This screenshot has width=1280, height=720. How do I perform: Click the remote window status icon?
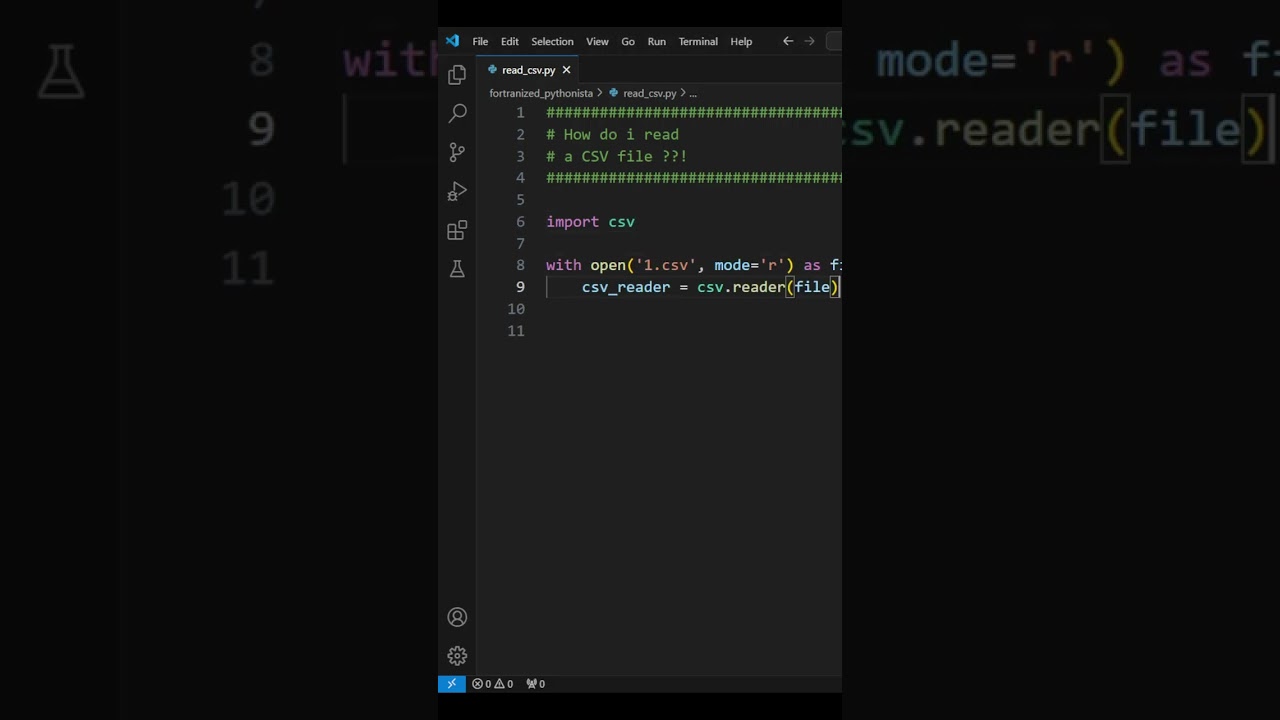pos(451,684)
